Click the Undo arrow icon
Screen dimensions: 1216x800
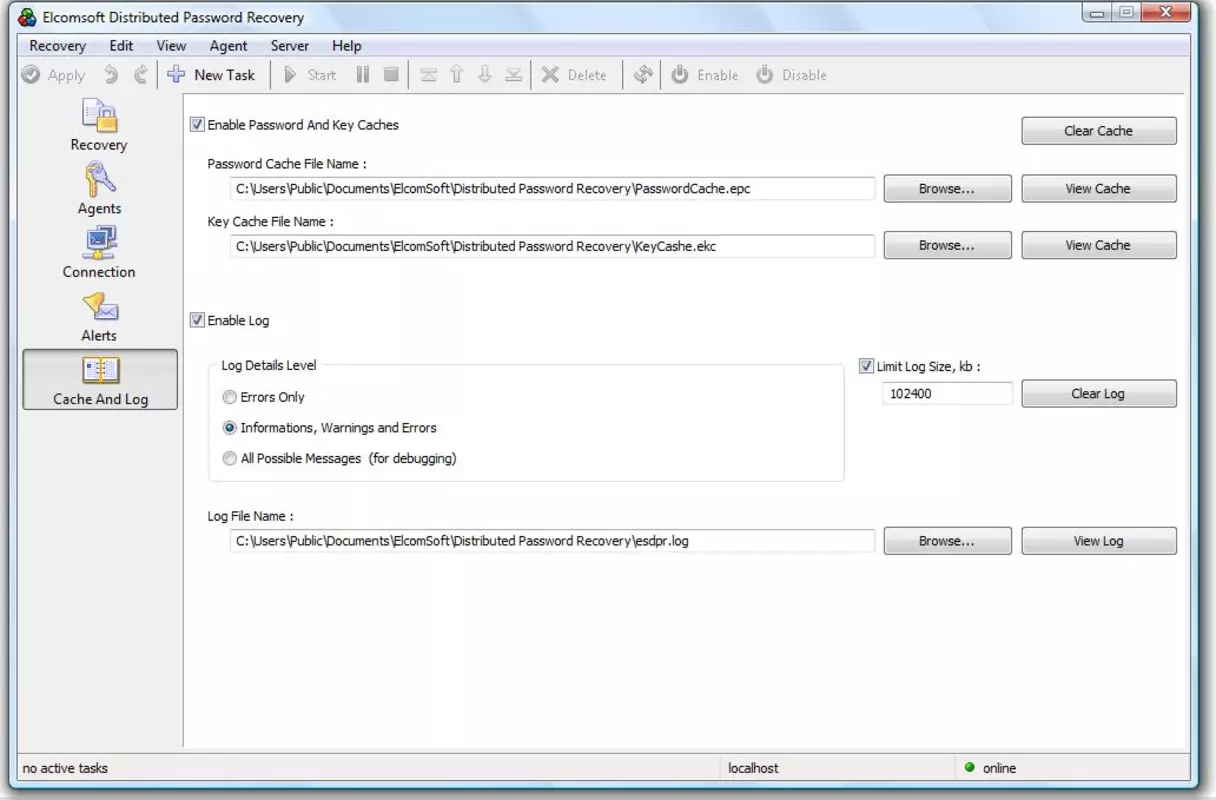click(111, 75)
